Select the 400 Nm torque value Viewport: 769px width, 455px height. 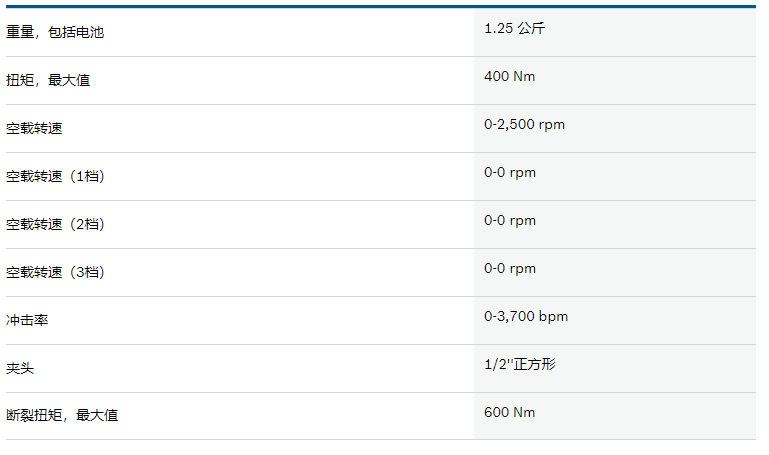click(x=510, y=76)
